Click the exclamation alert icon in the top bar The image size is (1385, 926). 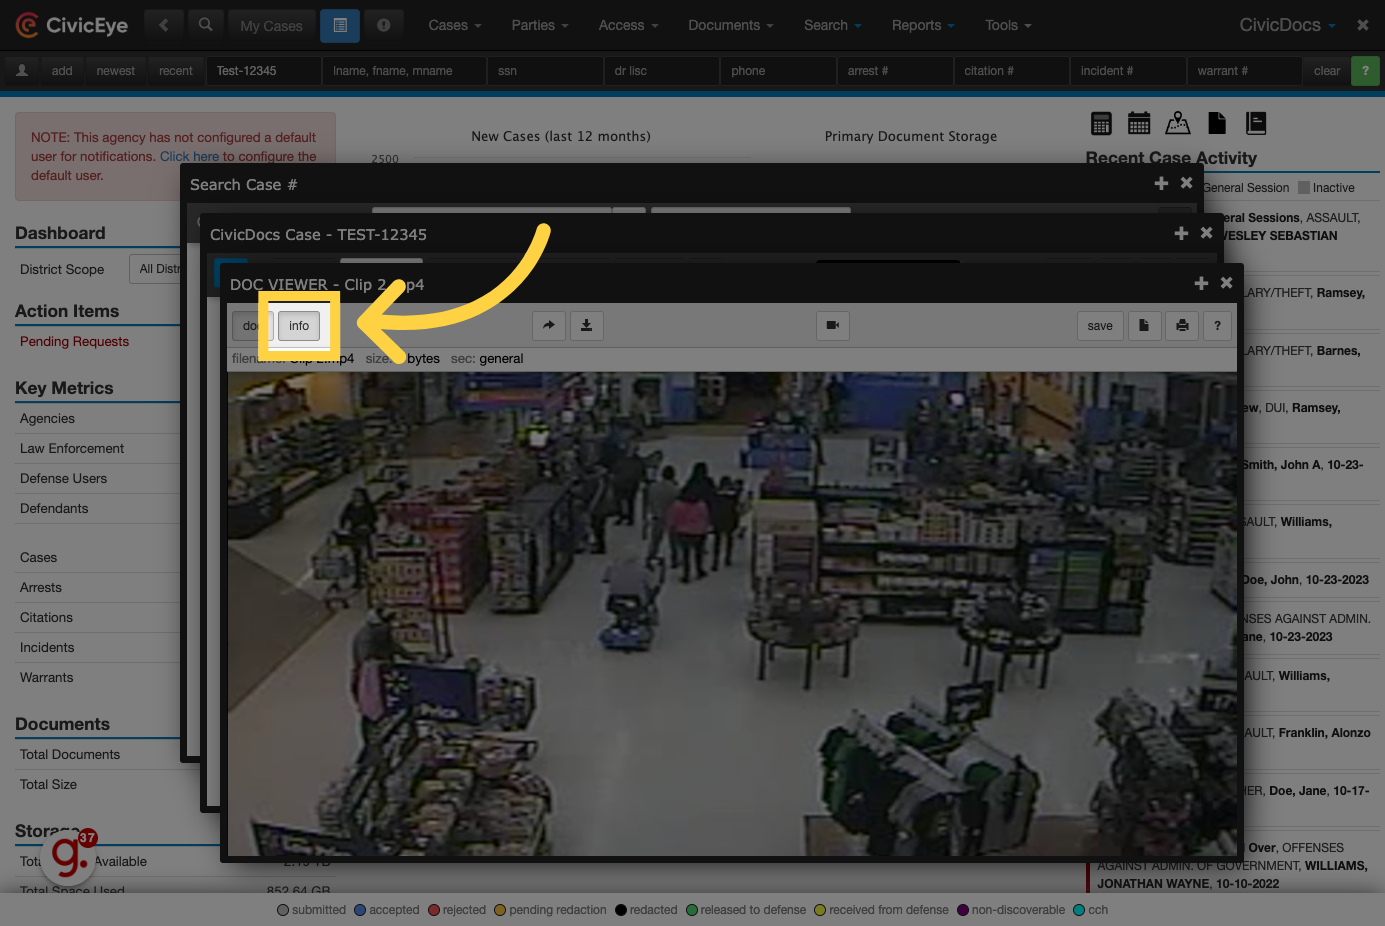[x=384, y=25]
